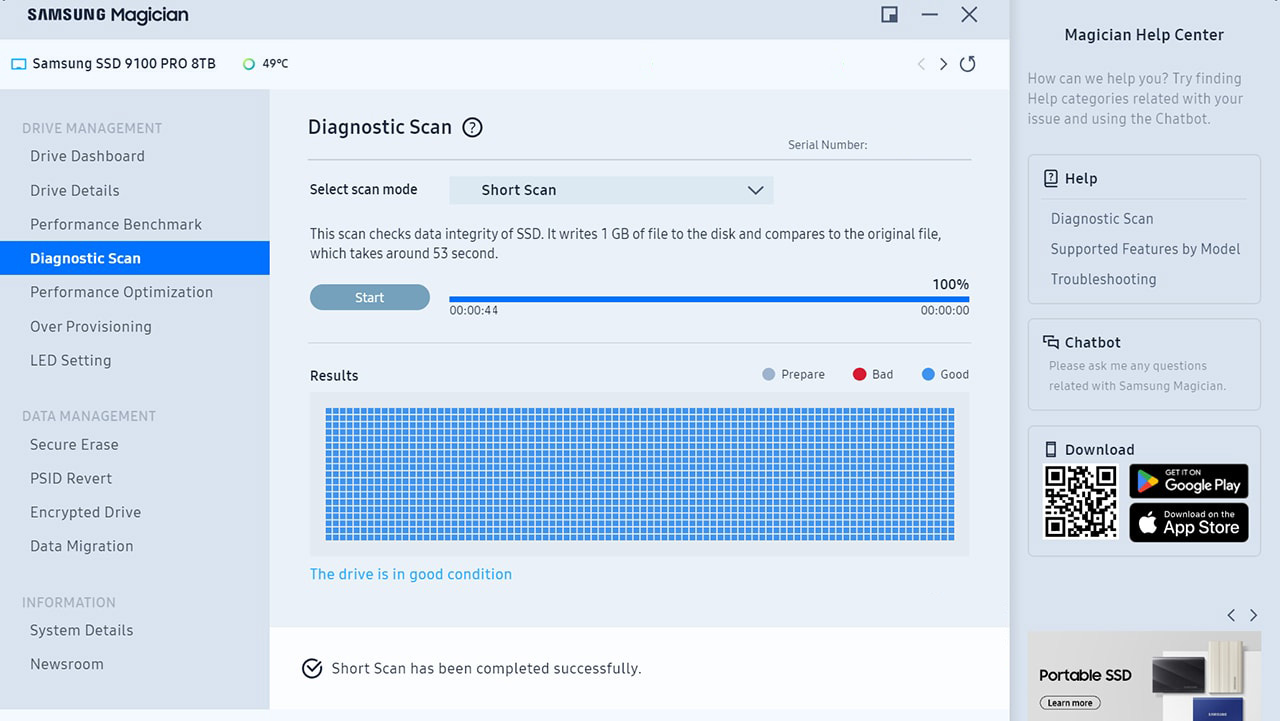Viewport: 1280px width, 721px height.
Task: Open the Google Play download badge
Action: pos(1188,481)
